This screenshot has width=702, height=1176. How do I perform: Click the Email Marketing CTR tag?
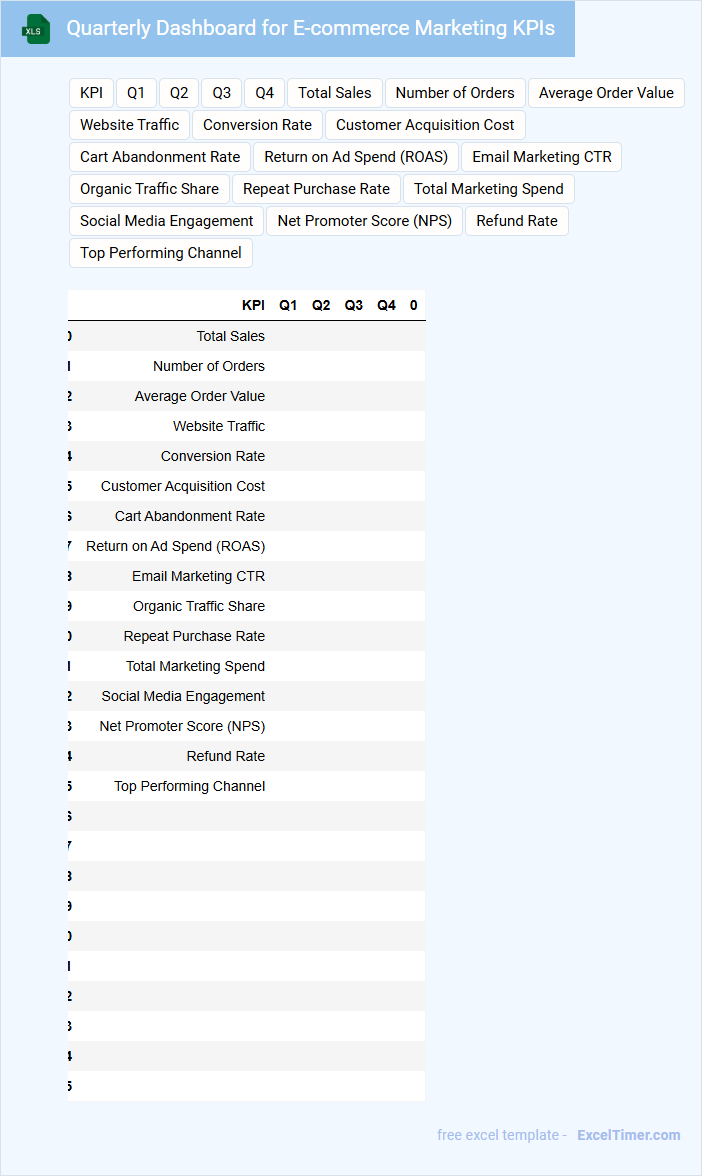point(542,157)
